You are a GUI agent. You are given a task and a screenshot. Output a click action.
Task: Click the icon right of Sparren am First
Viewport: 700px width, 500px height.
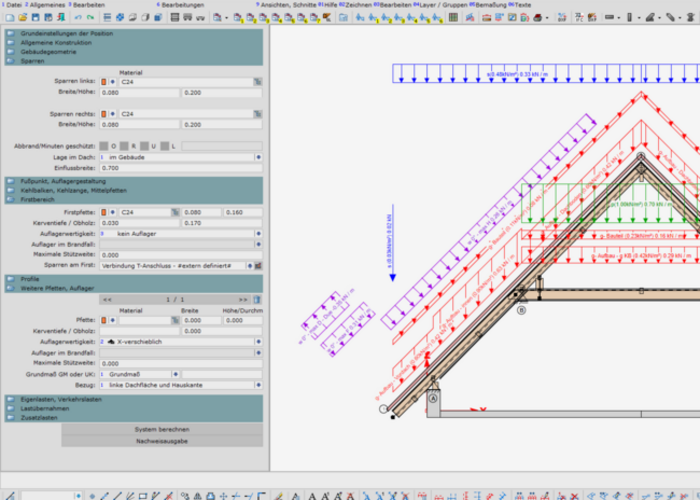(258, 266)
